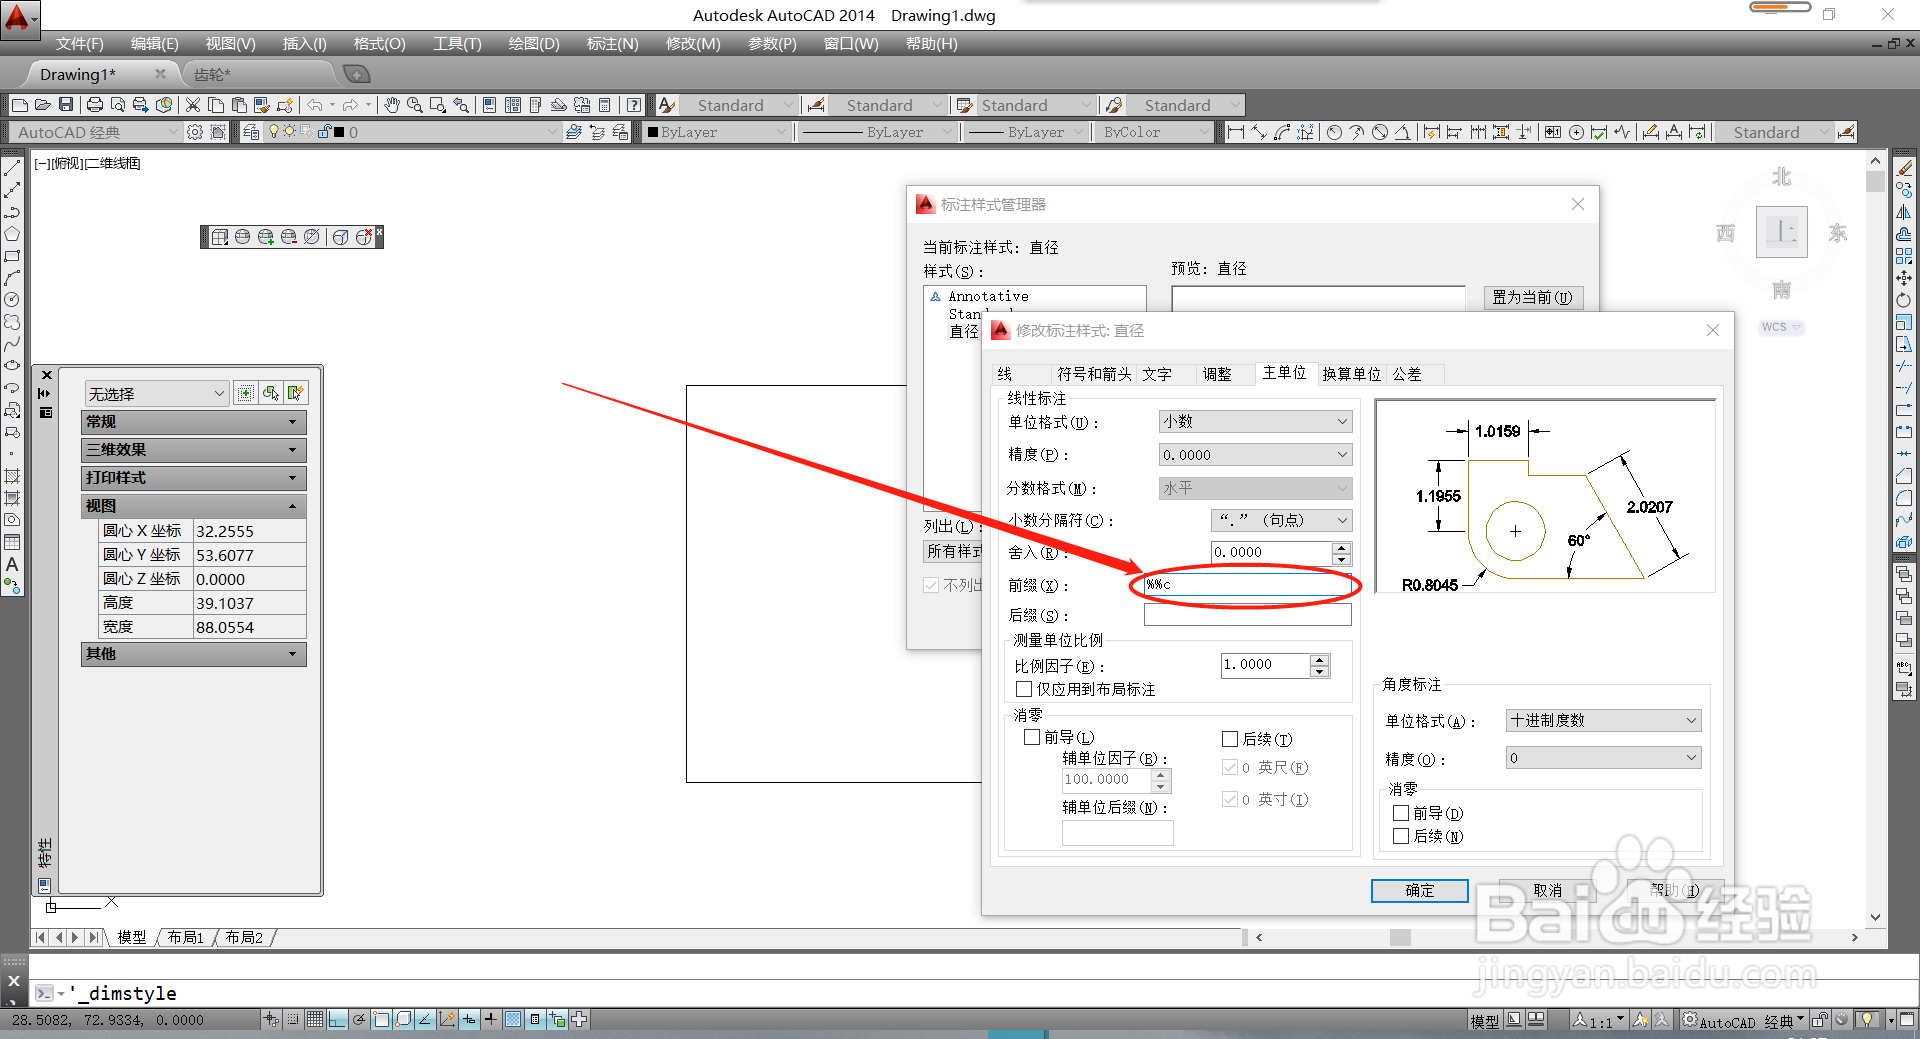This screenshot has width=1920, height=1039.
Task: Click the Diameter dimension tool icon
Action: pos(1380,132)
